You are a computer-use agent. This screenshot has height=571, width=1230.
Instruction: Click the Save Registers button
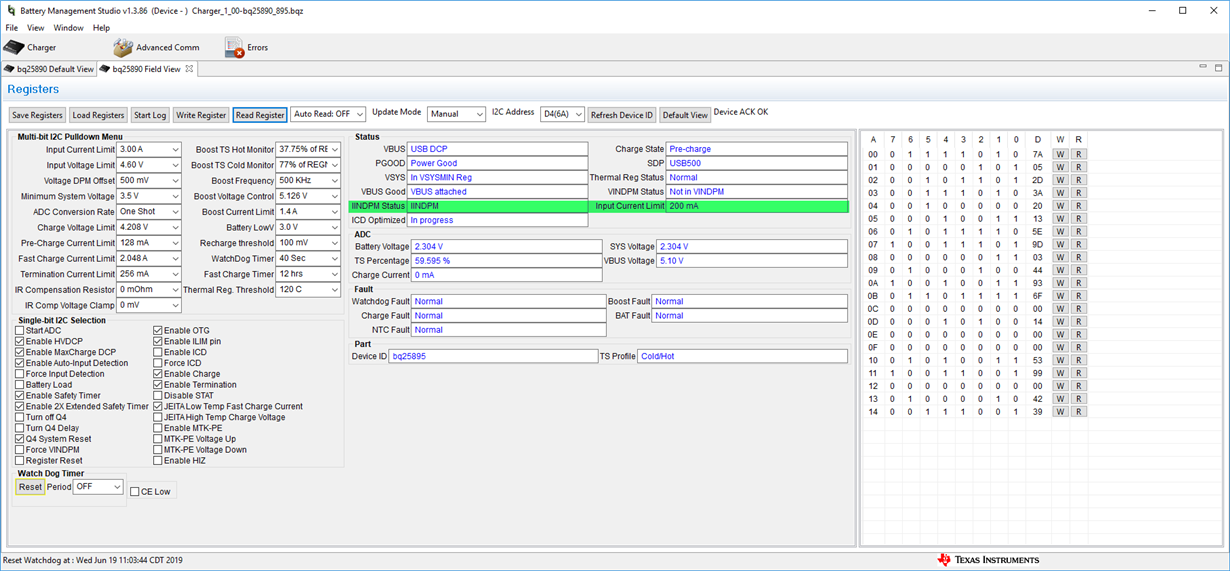(38, 115)
